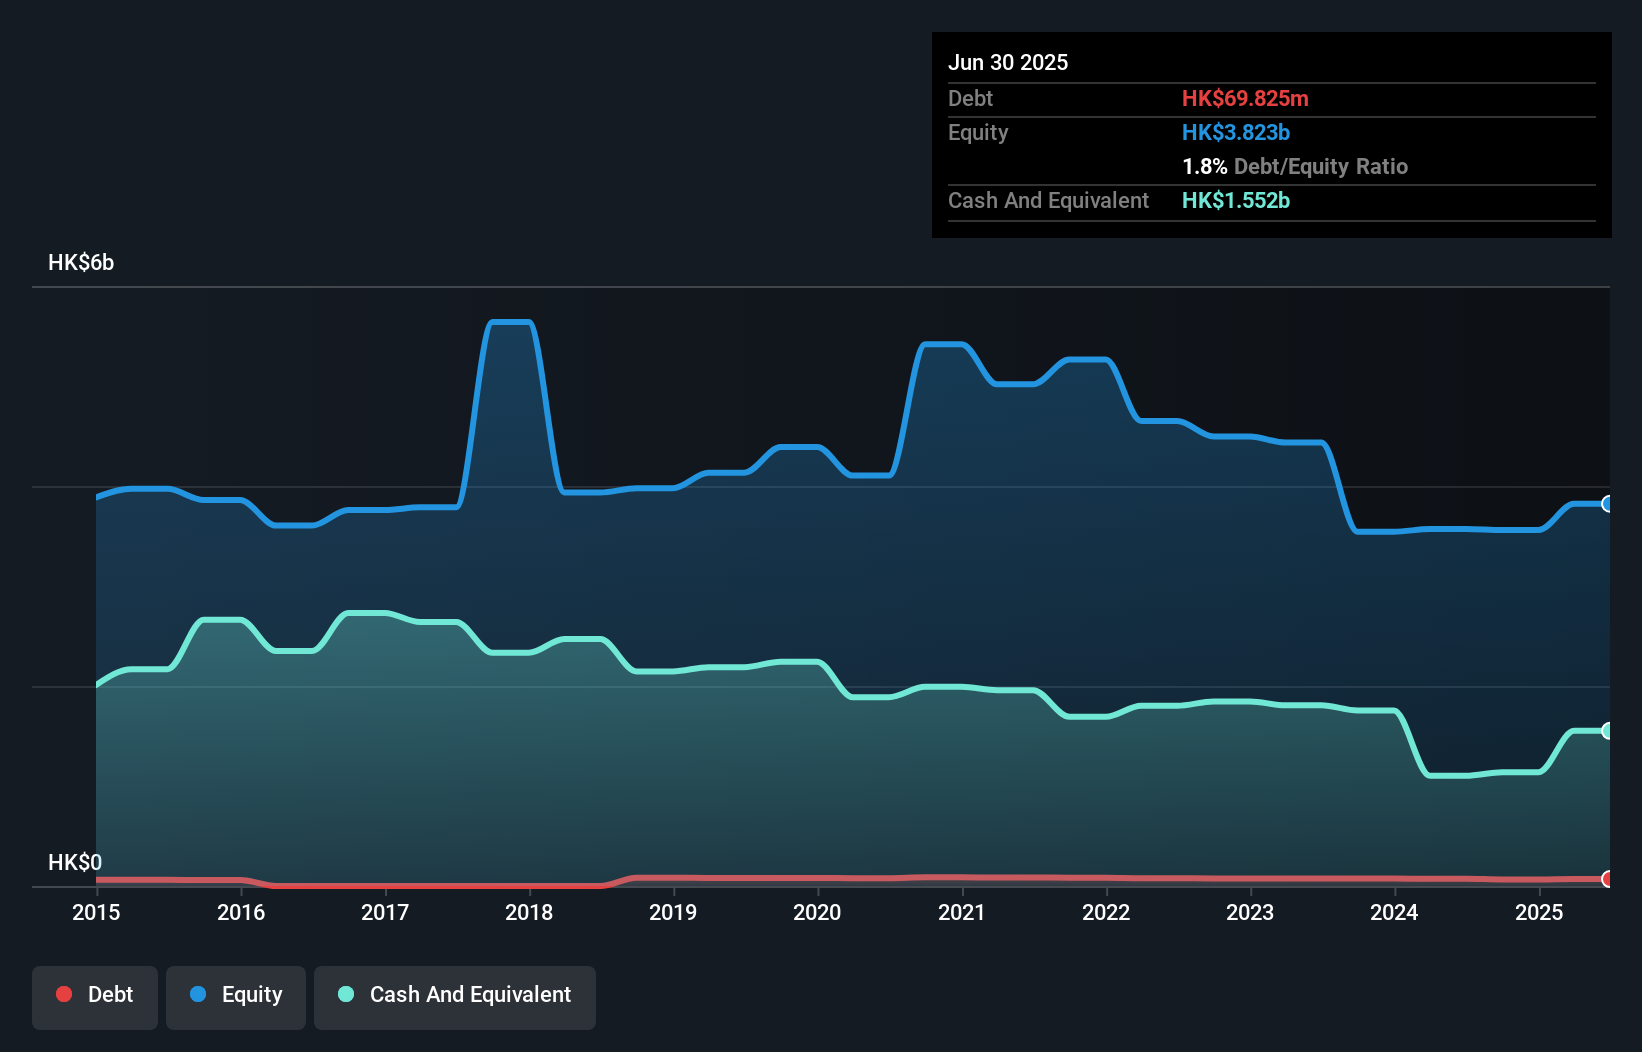Select the 2020 year label on axis
The height and width of the screenshot is (1052, 1642).
[x=817, y=912]
